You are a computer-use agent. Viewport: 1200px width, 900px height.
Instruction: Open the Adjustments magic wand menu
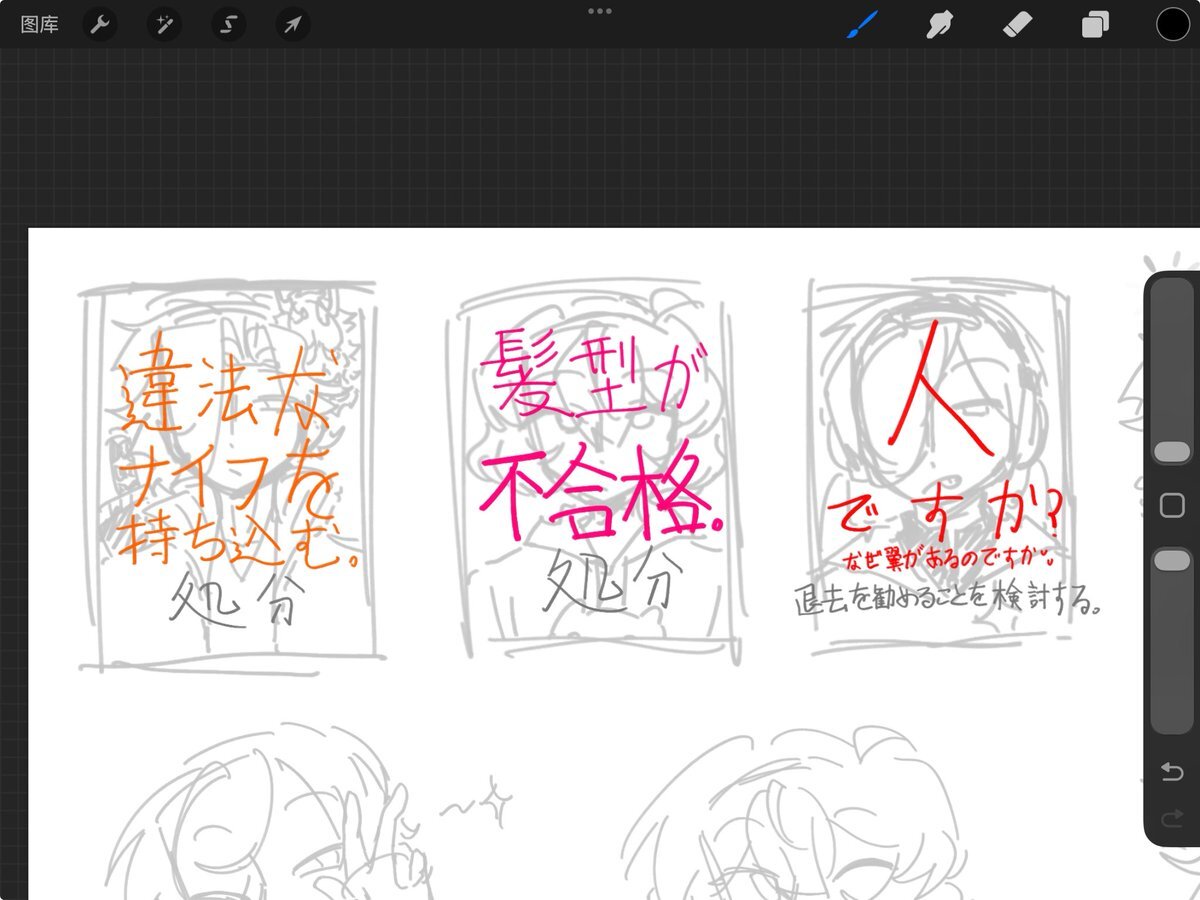(x=163, y=25)
